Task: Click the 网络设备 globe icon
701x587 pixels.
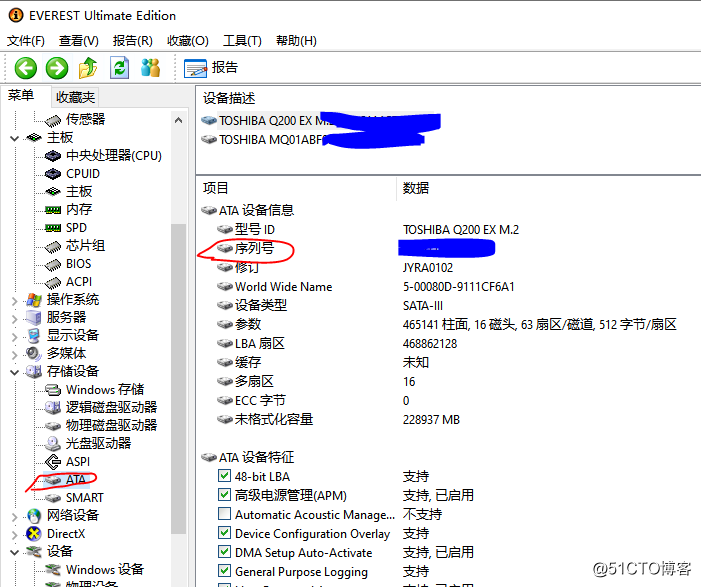Action: point(34,516)
